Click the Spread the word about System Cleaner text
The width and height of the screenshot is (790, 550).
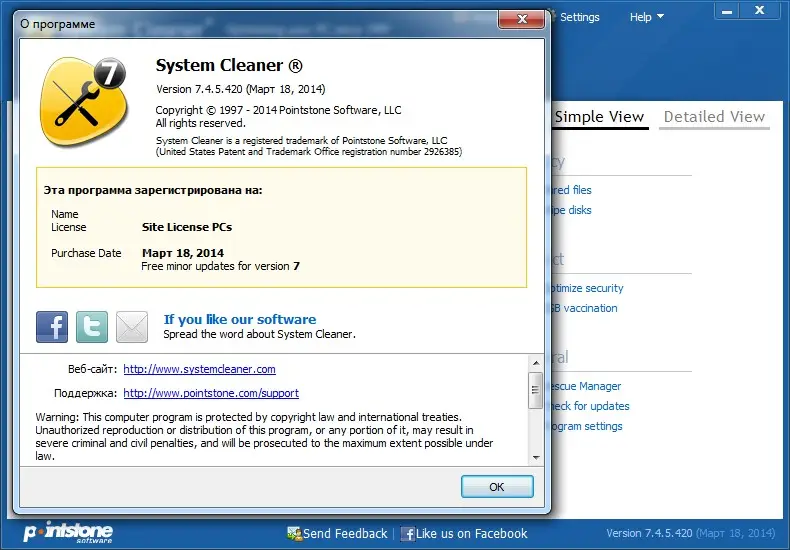(259, 334)
